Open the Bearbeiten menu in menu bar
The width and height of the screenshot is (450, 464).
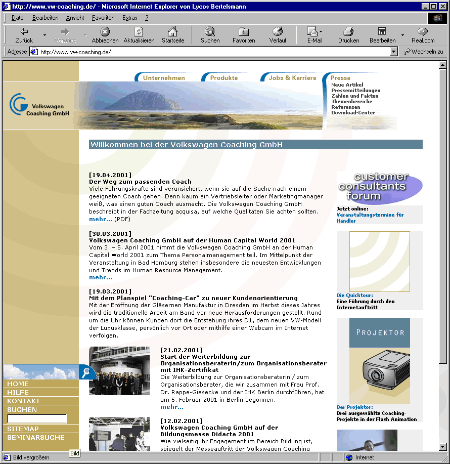(x=45, y=18)
